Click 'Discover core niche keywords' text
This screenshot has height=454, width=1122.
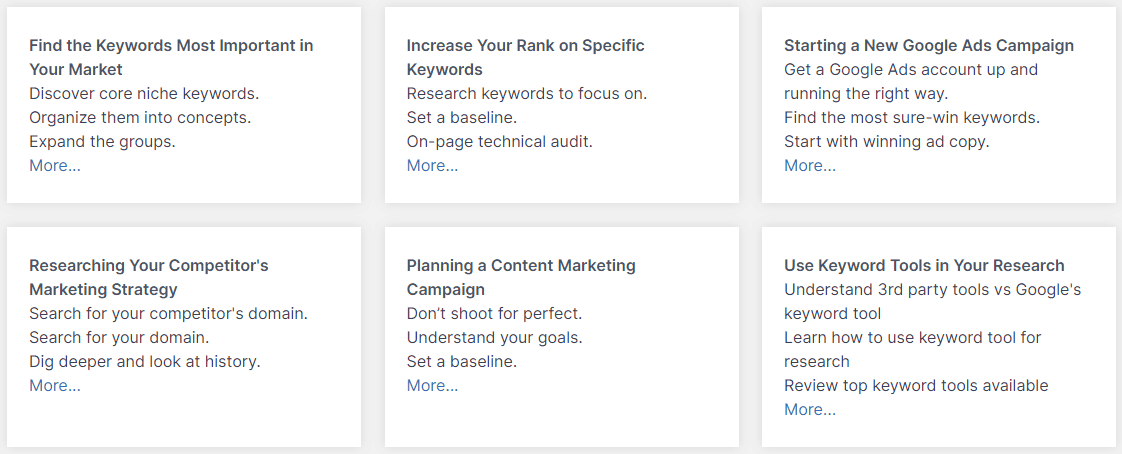pos(144,94)
